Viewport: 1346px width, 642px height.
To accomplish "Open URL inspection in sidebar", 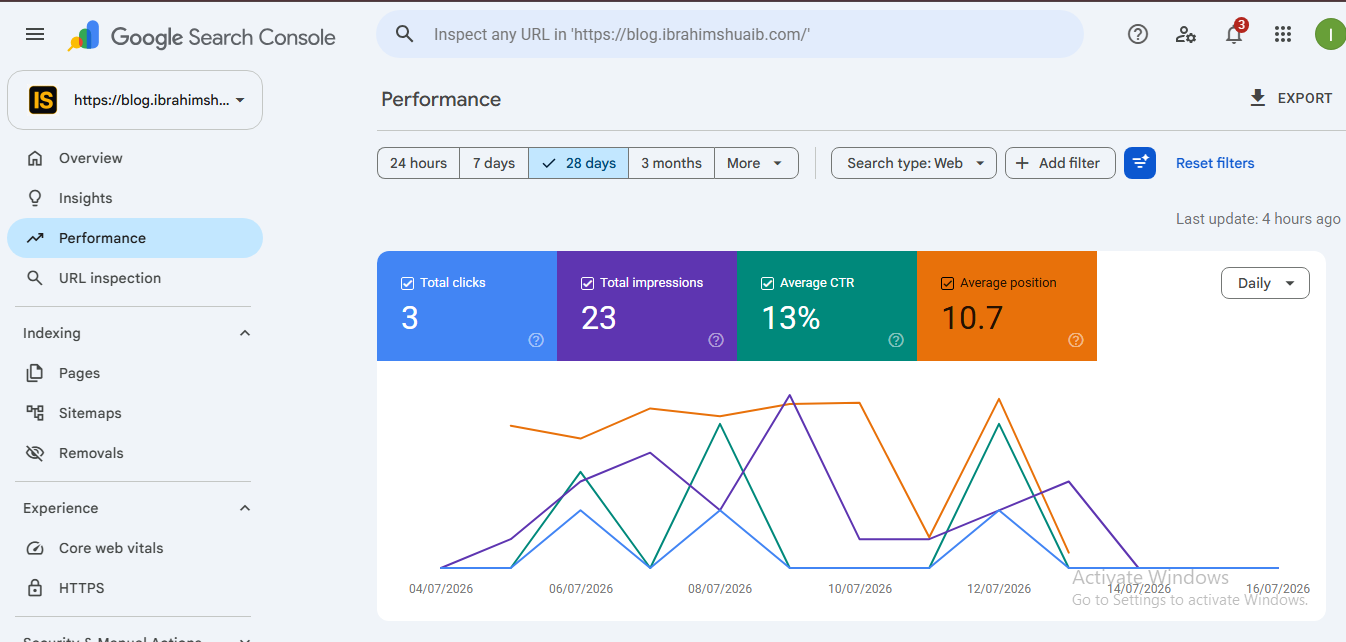I will tap(135, 278).
